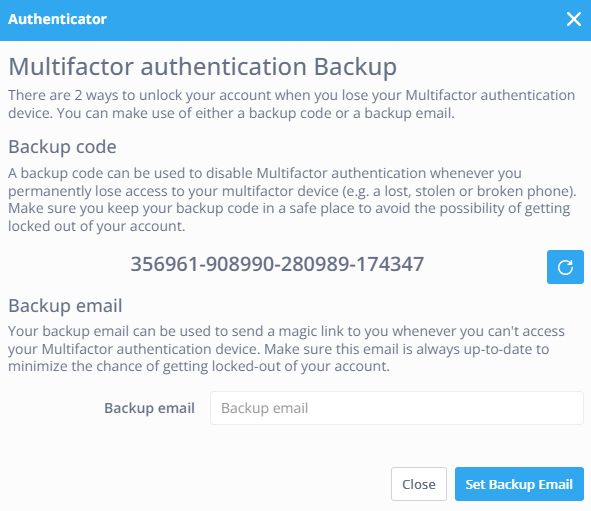The image size is (591, 511).
Task: Focus the Backup email input field
Action: coord(397,408)
